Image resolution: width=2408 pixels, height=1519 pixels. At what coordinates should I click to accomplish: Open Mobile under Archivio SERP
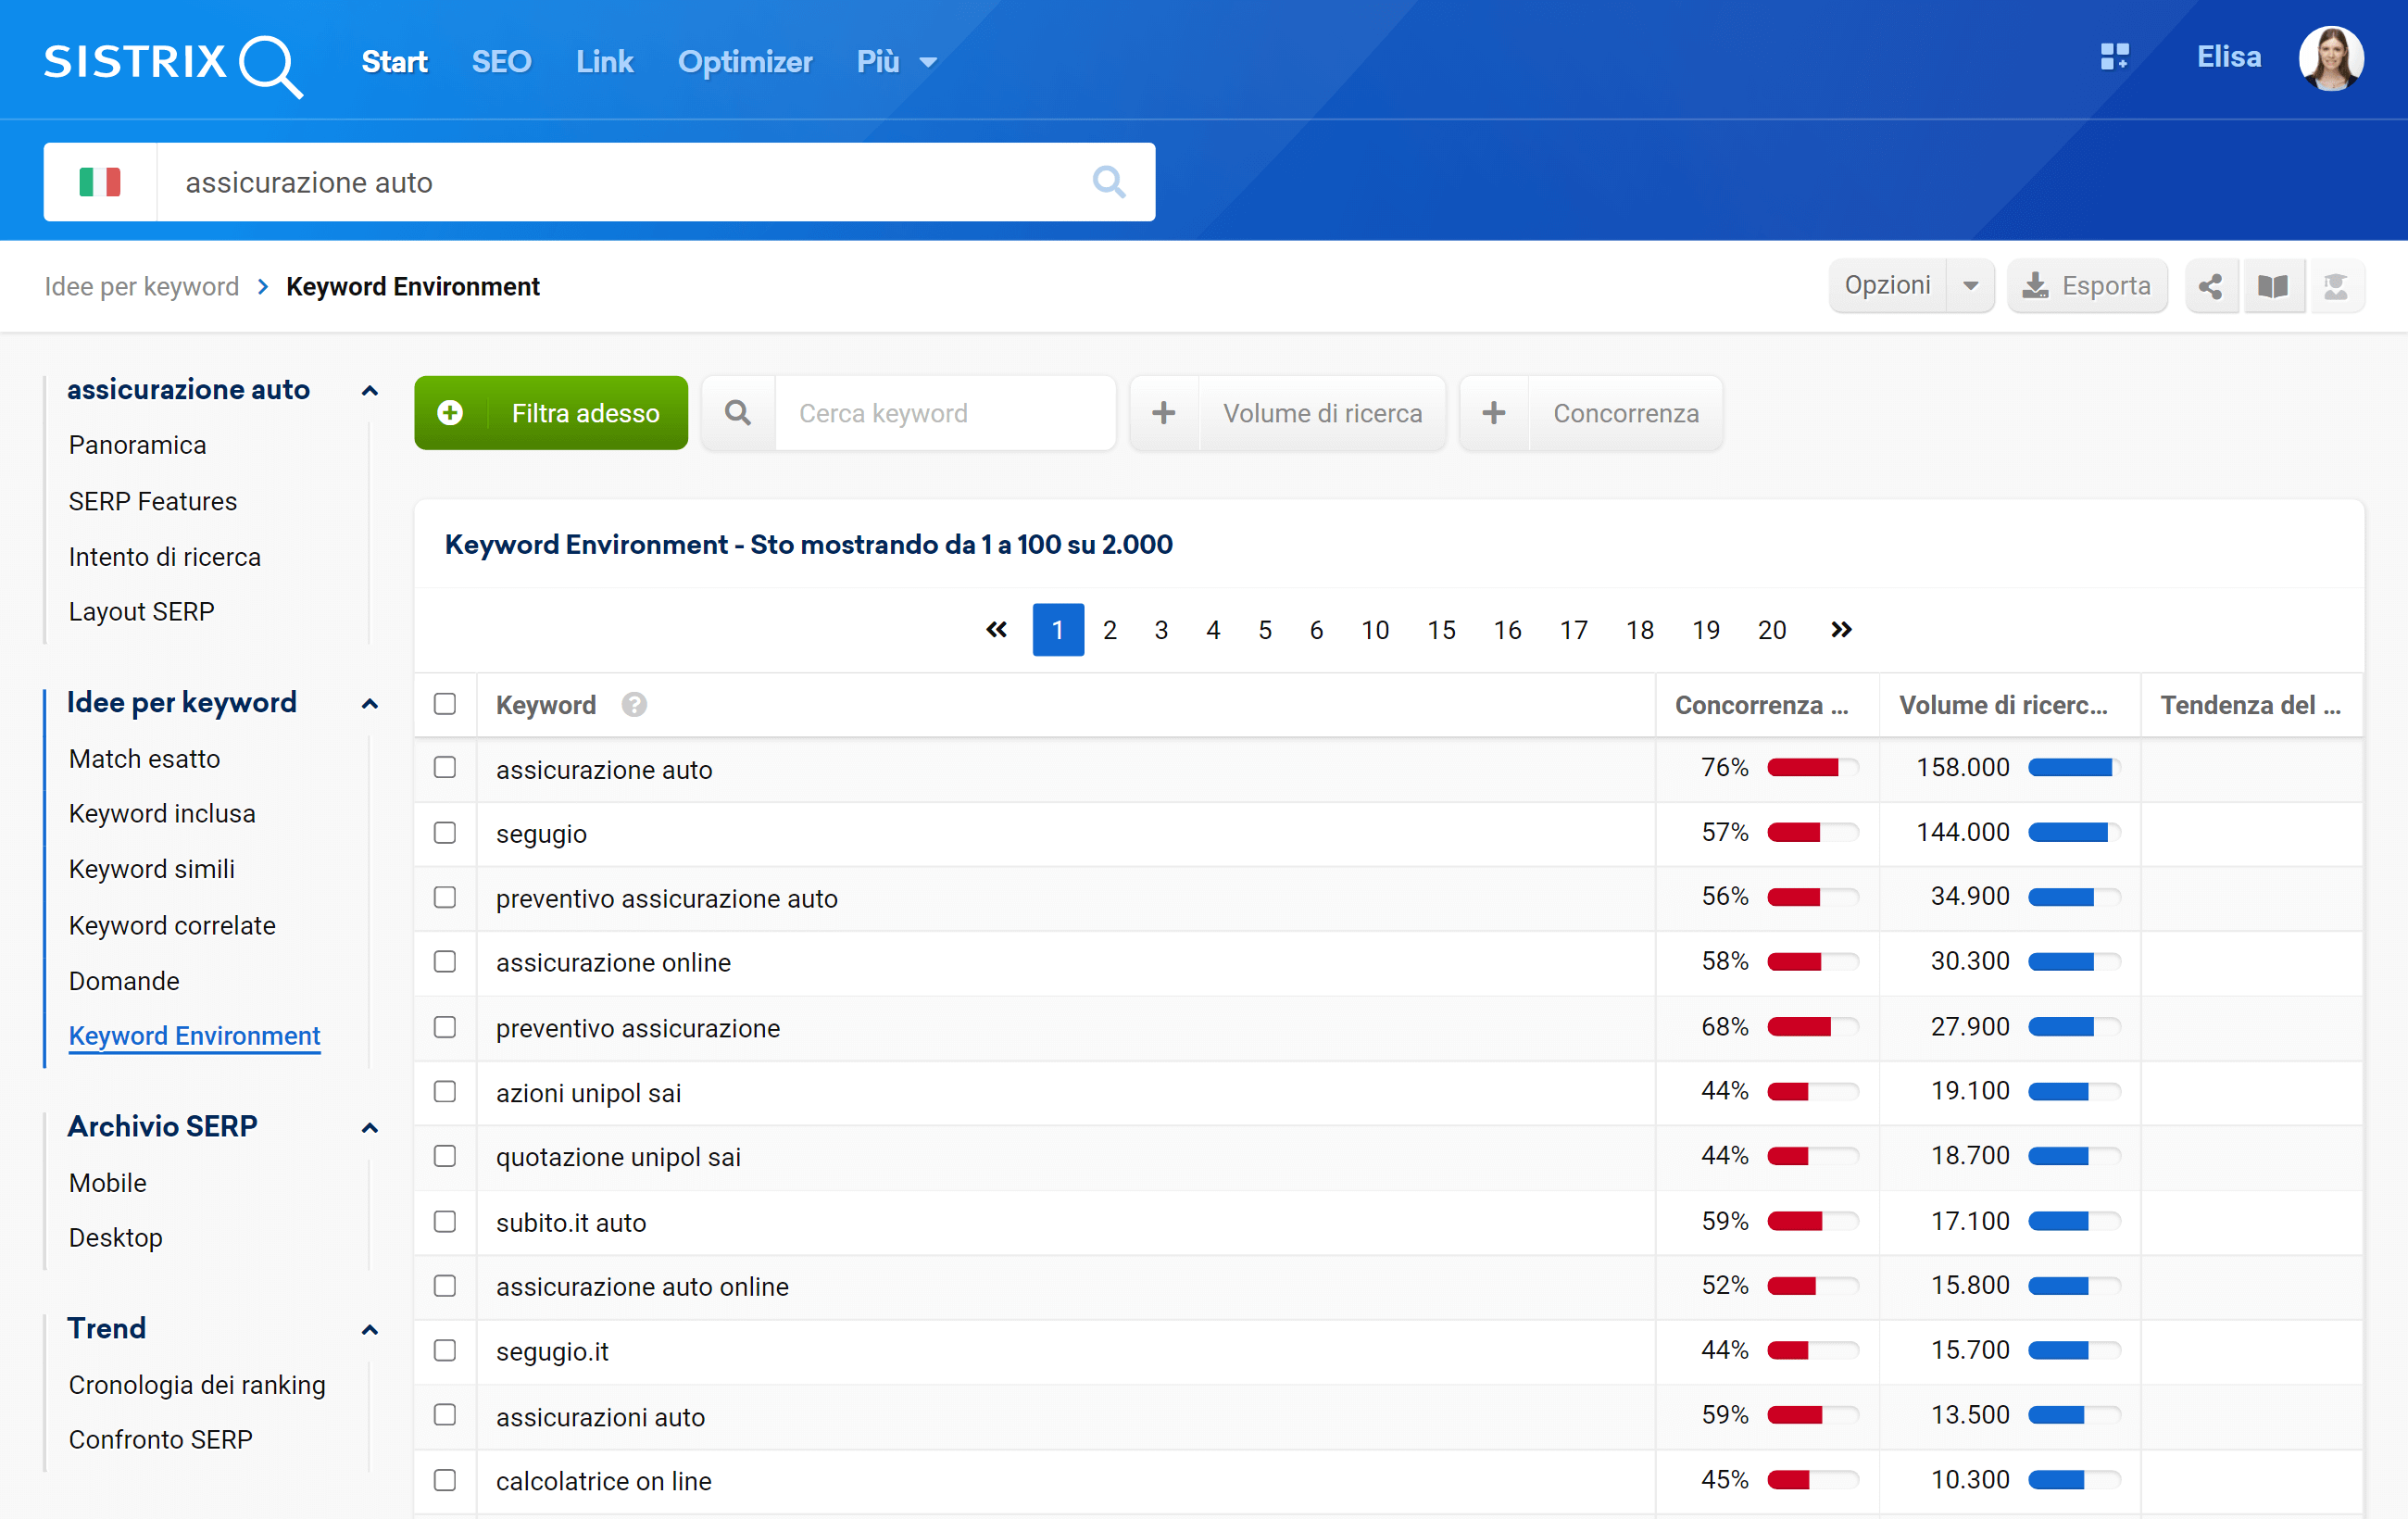pos(107,1183)
